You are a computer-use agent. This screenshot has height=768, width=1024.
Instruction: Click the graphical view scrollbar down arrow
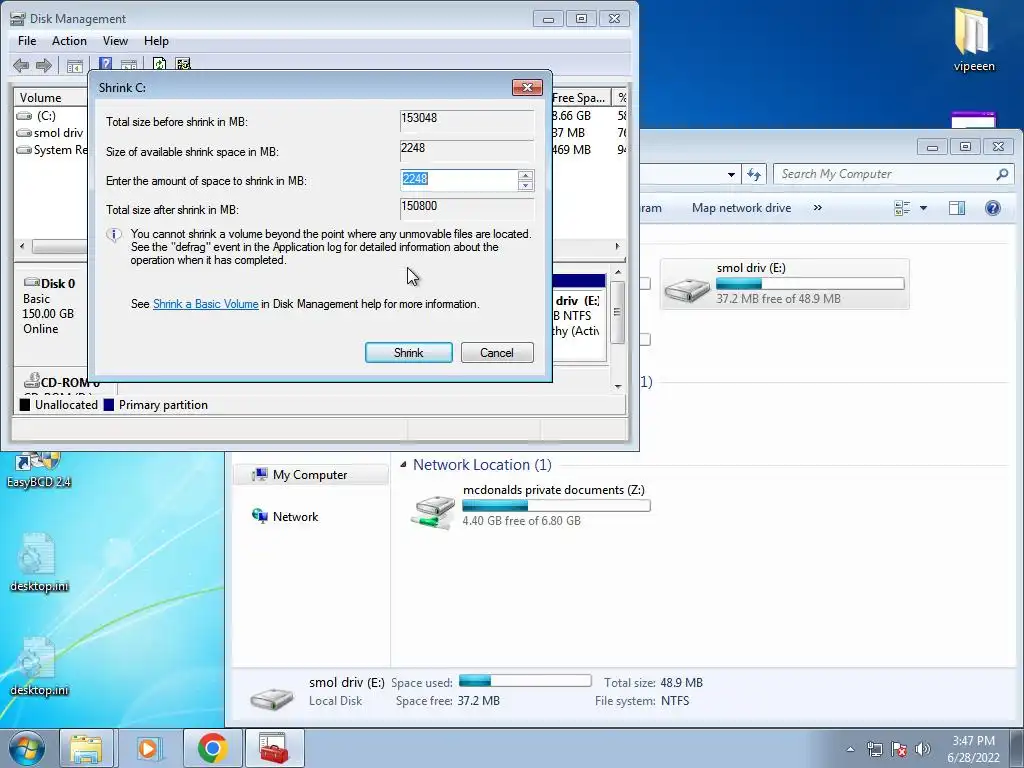(618, 386)
